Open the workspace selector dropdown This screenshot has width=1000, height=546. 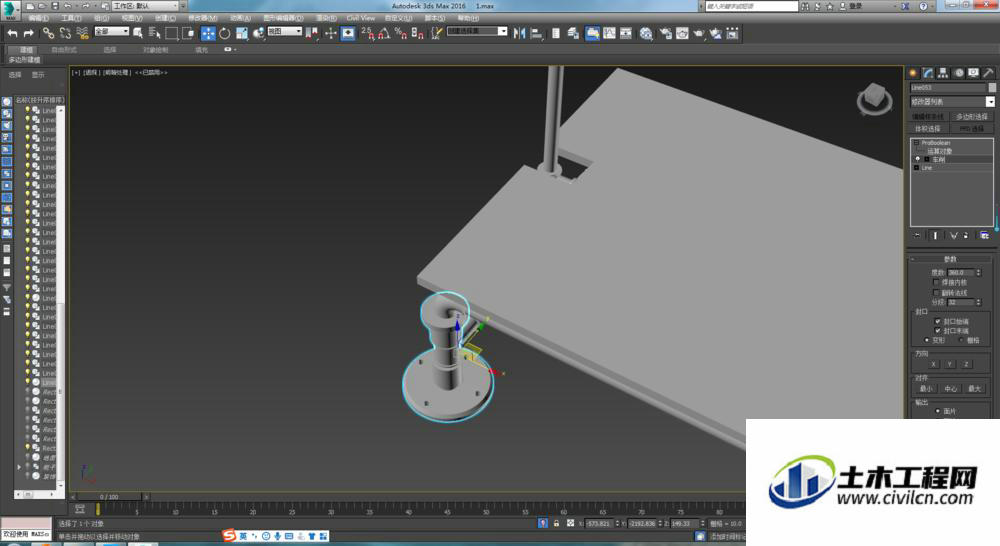[x=146, y=6]
